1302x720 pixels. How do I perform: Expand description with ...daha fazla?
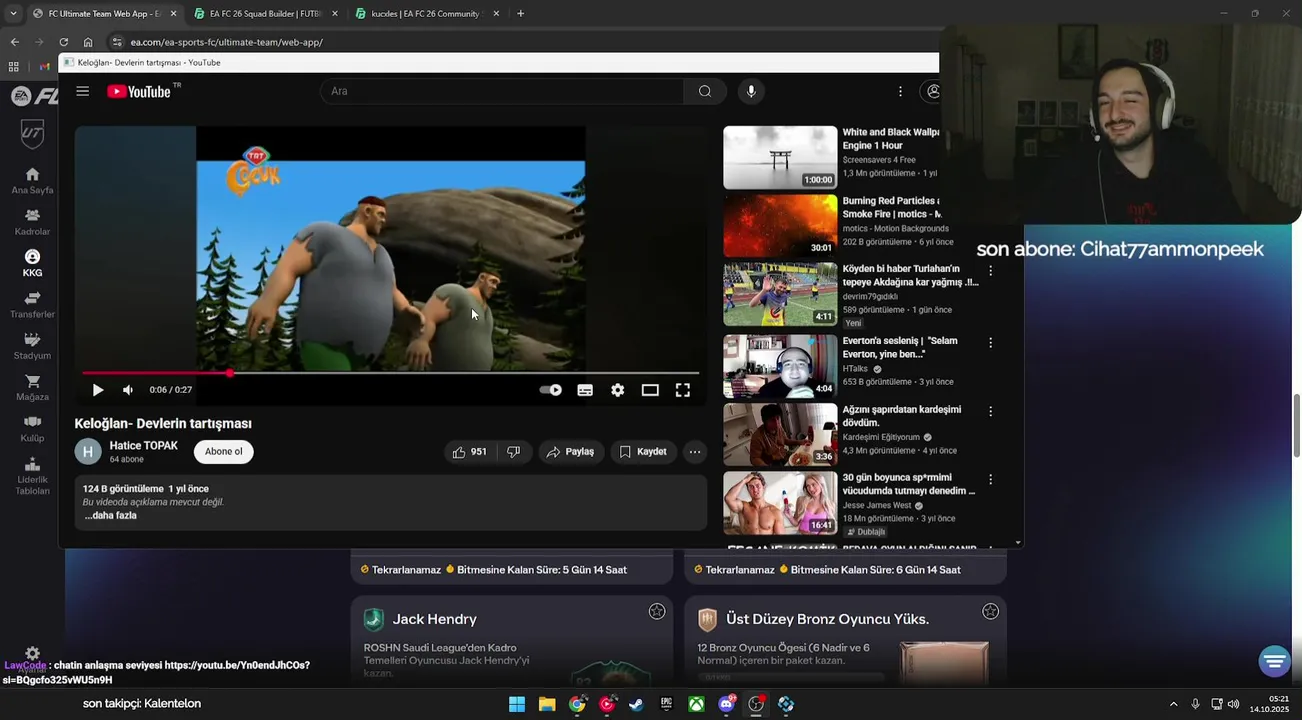point(110,516)
